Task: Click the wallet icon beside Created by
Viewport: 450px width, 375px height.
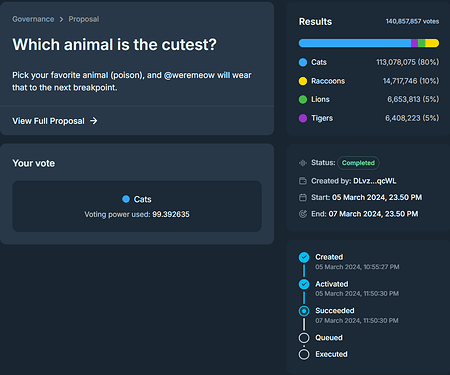Action: click(x=303, y=181)
